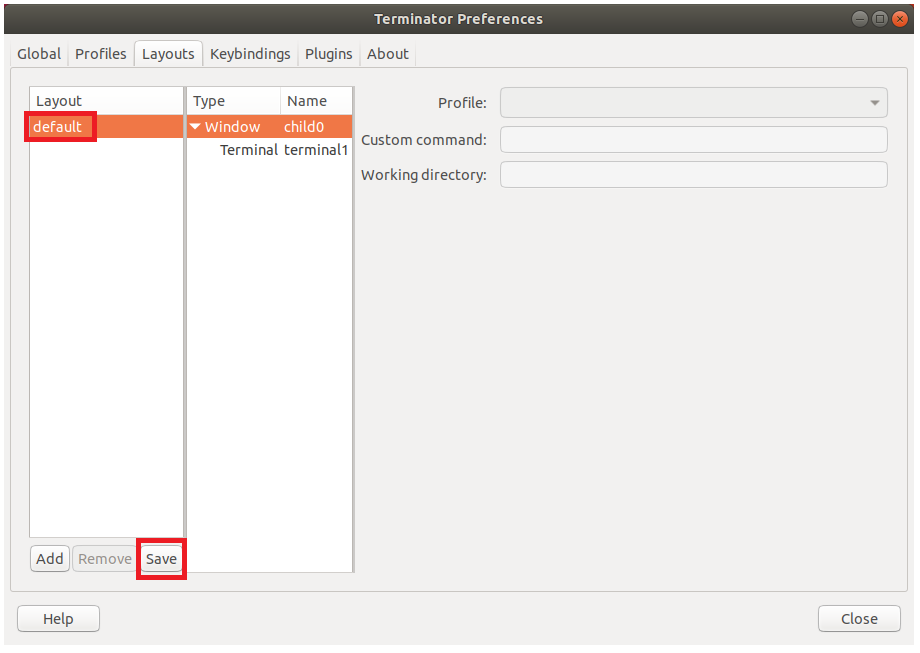
Task: Minimize the Terminator Preferences window
Action: tap(860, 19)
